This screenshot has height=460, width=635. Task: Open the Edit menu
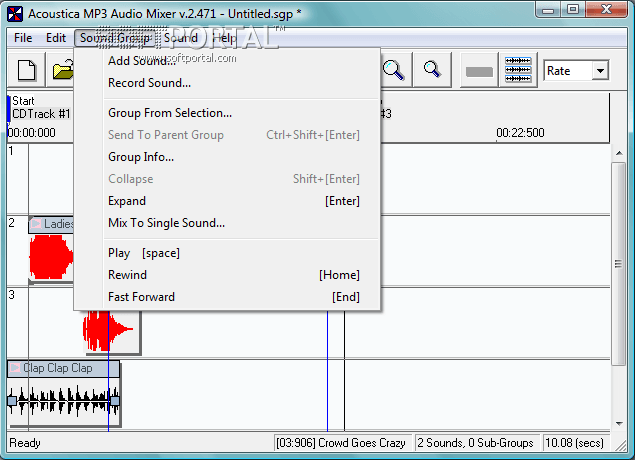tap(56, 38)
